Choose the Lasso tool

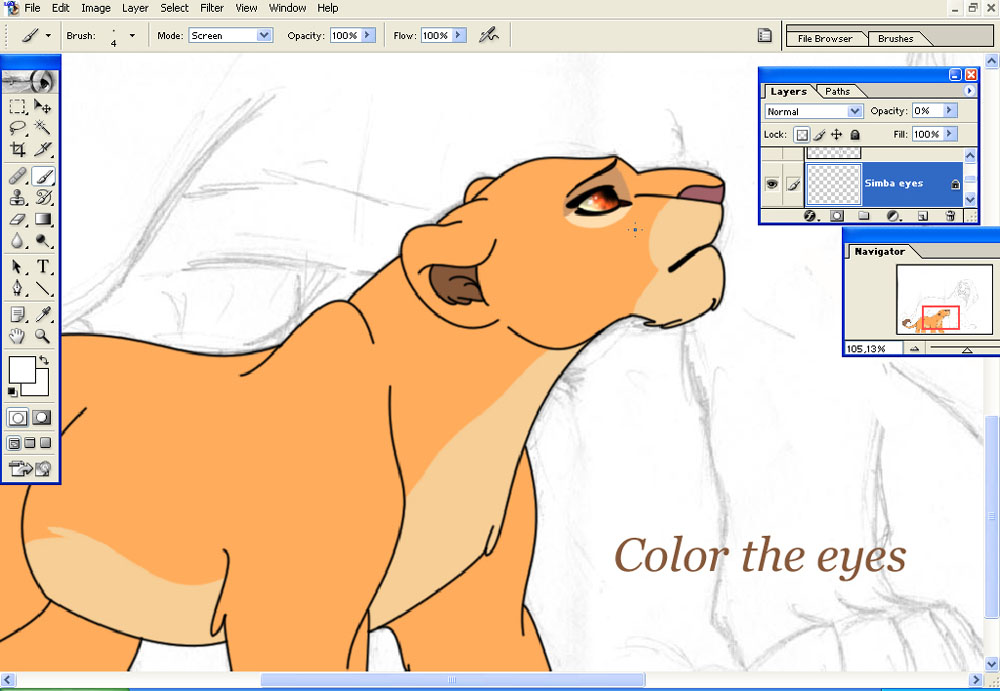(17, 128)
